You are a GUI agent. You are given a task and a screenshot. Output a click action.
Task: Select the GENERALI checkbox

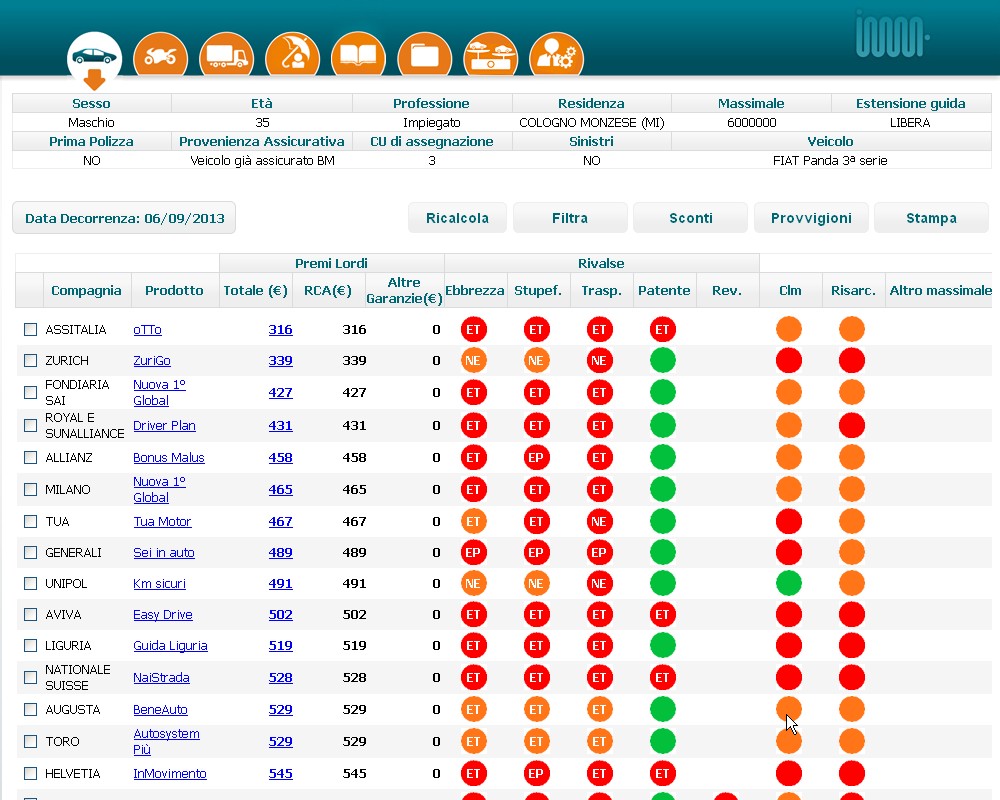tap(30, 552)
